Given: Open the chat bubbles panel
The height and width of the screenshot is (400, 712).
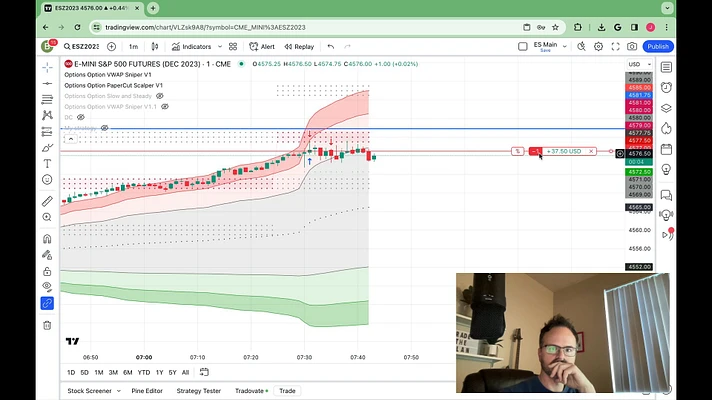Looking at the screenshot, I should 666,195.
